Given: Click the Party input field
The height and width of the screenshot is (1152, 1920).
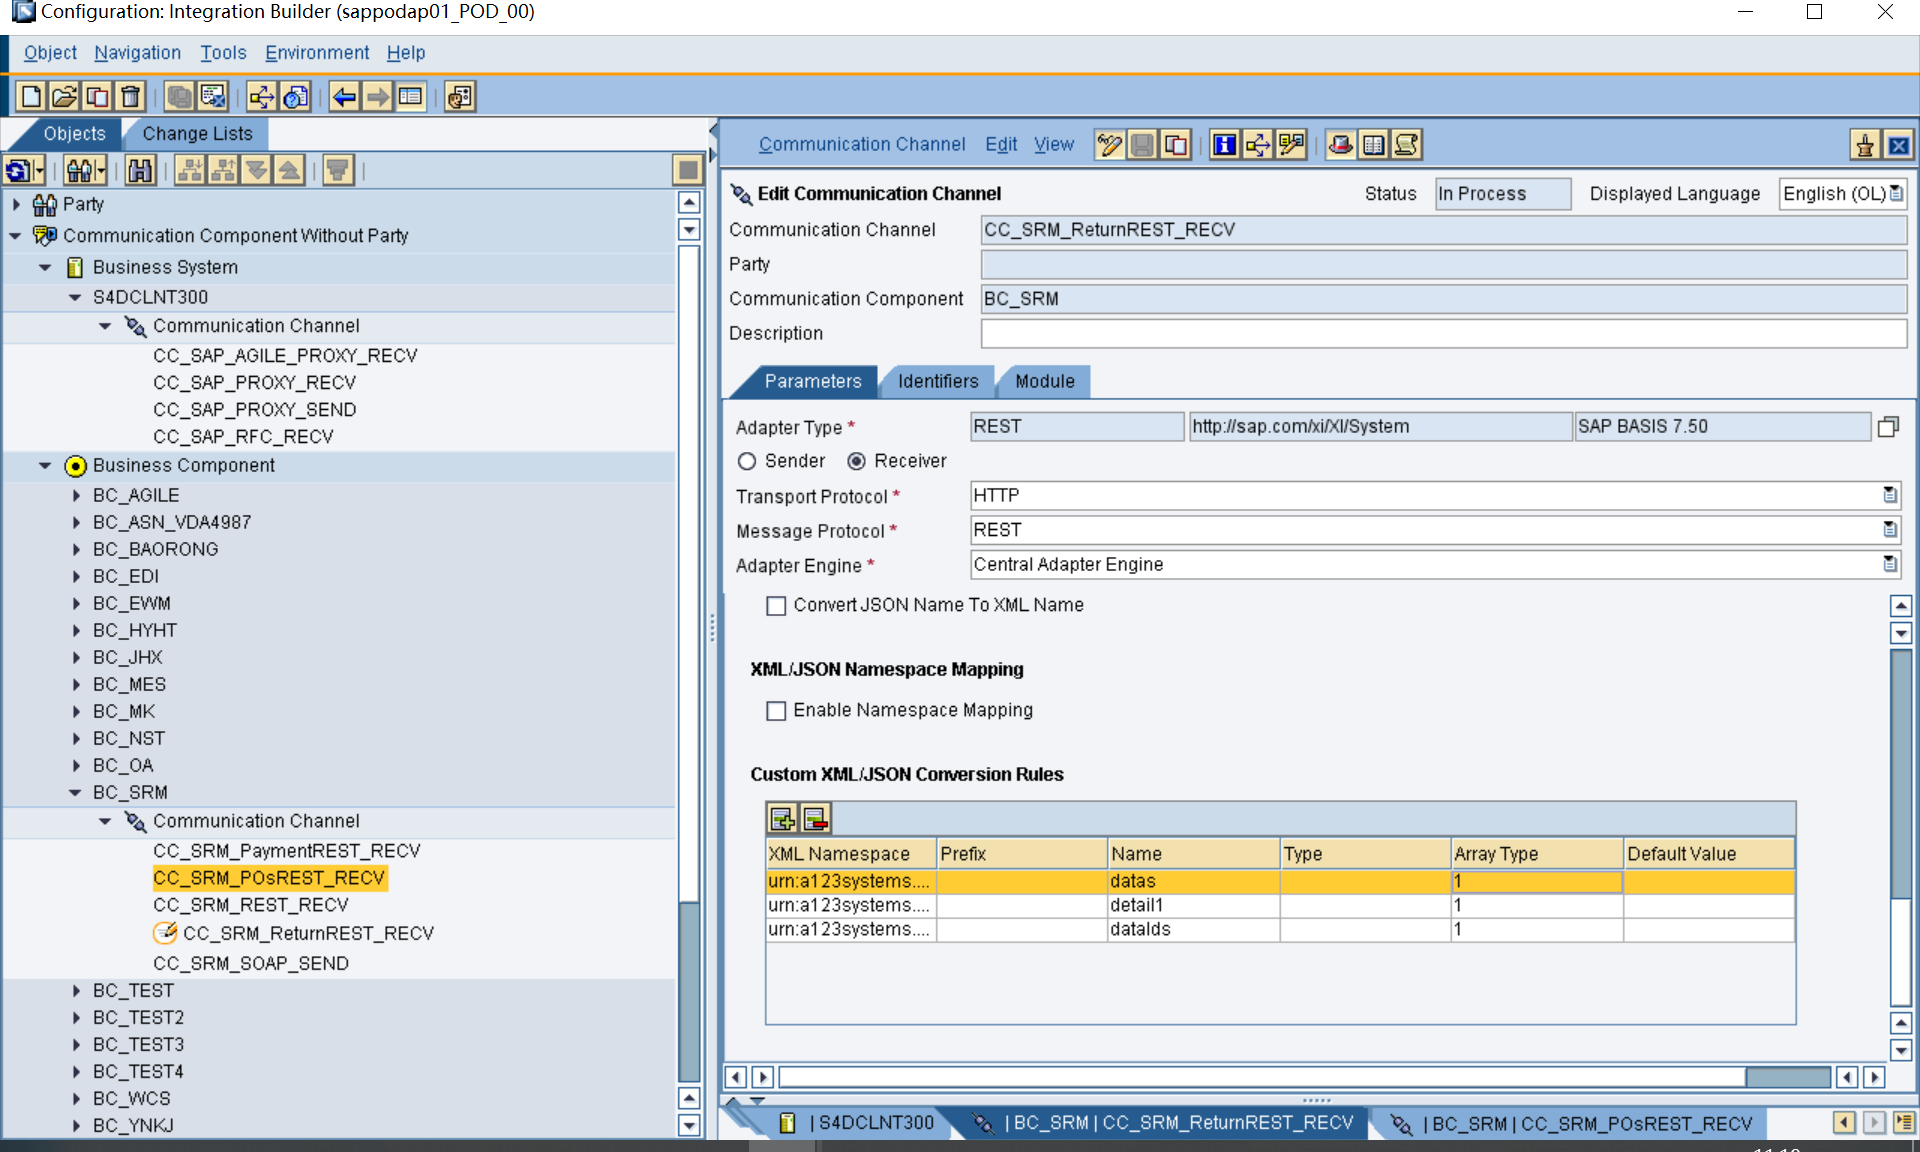Looking at the screenshot, I should pyautogui.click(x=1443, y=265).
